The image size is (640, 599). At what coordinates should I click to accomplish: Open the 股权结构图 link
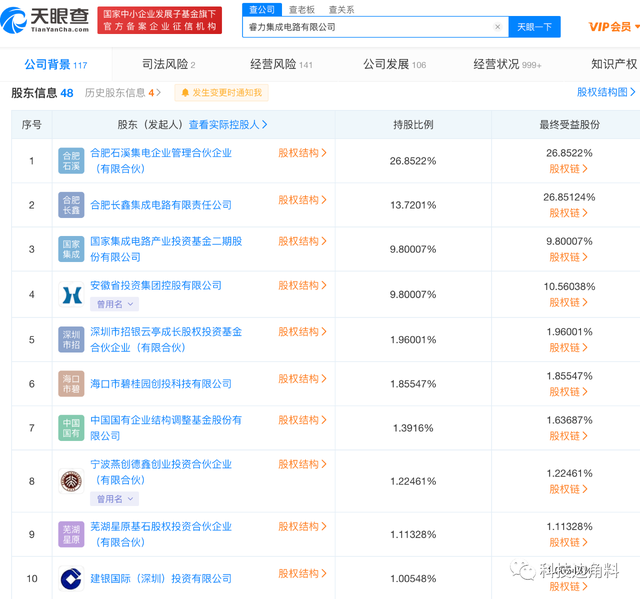[606, 92]
